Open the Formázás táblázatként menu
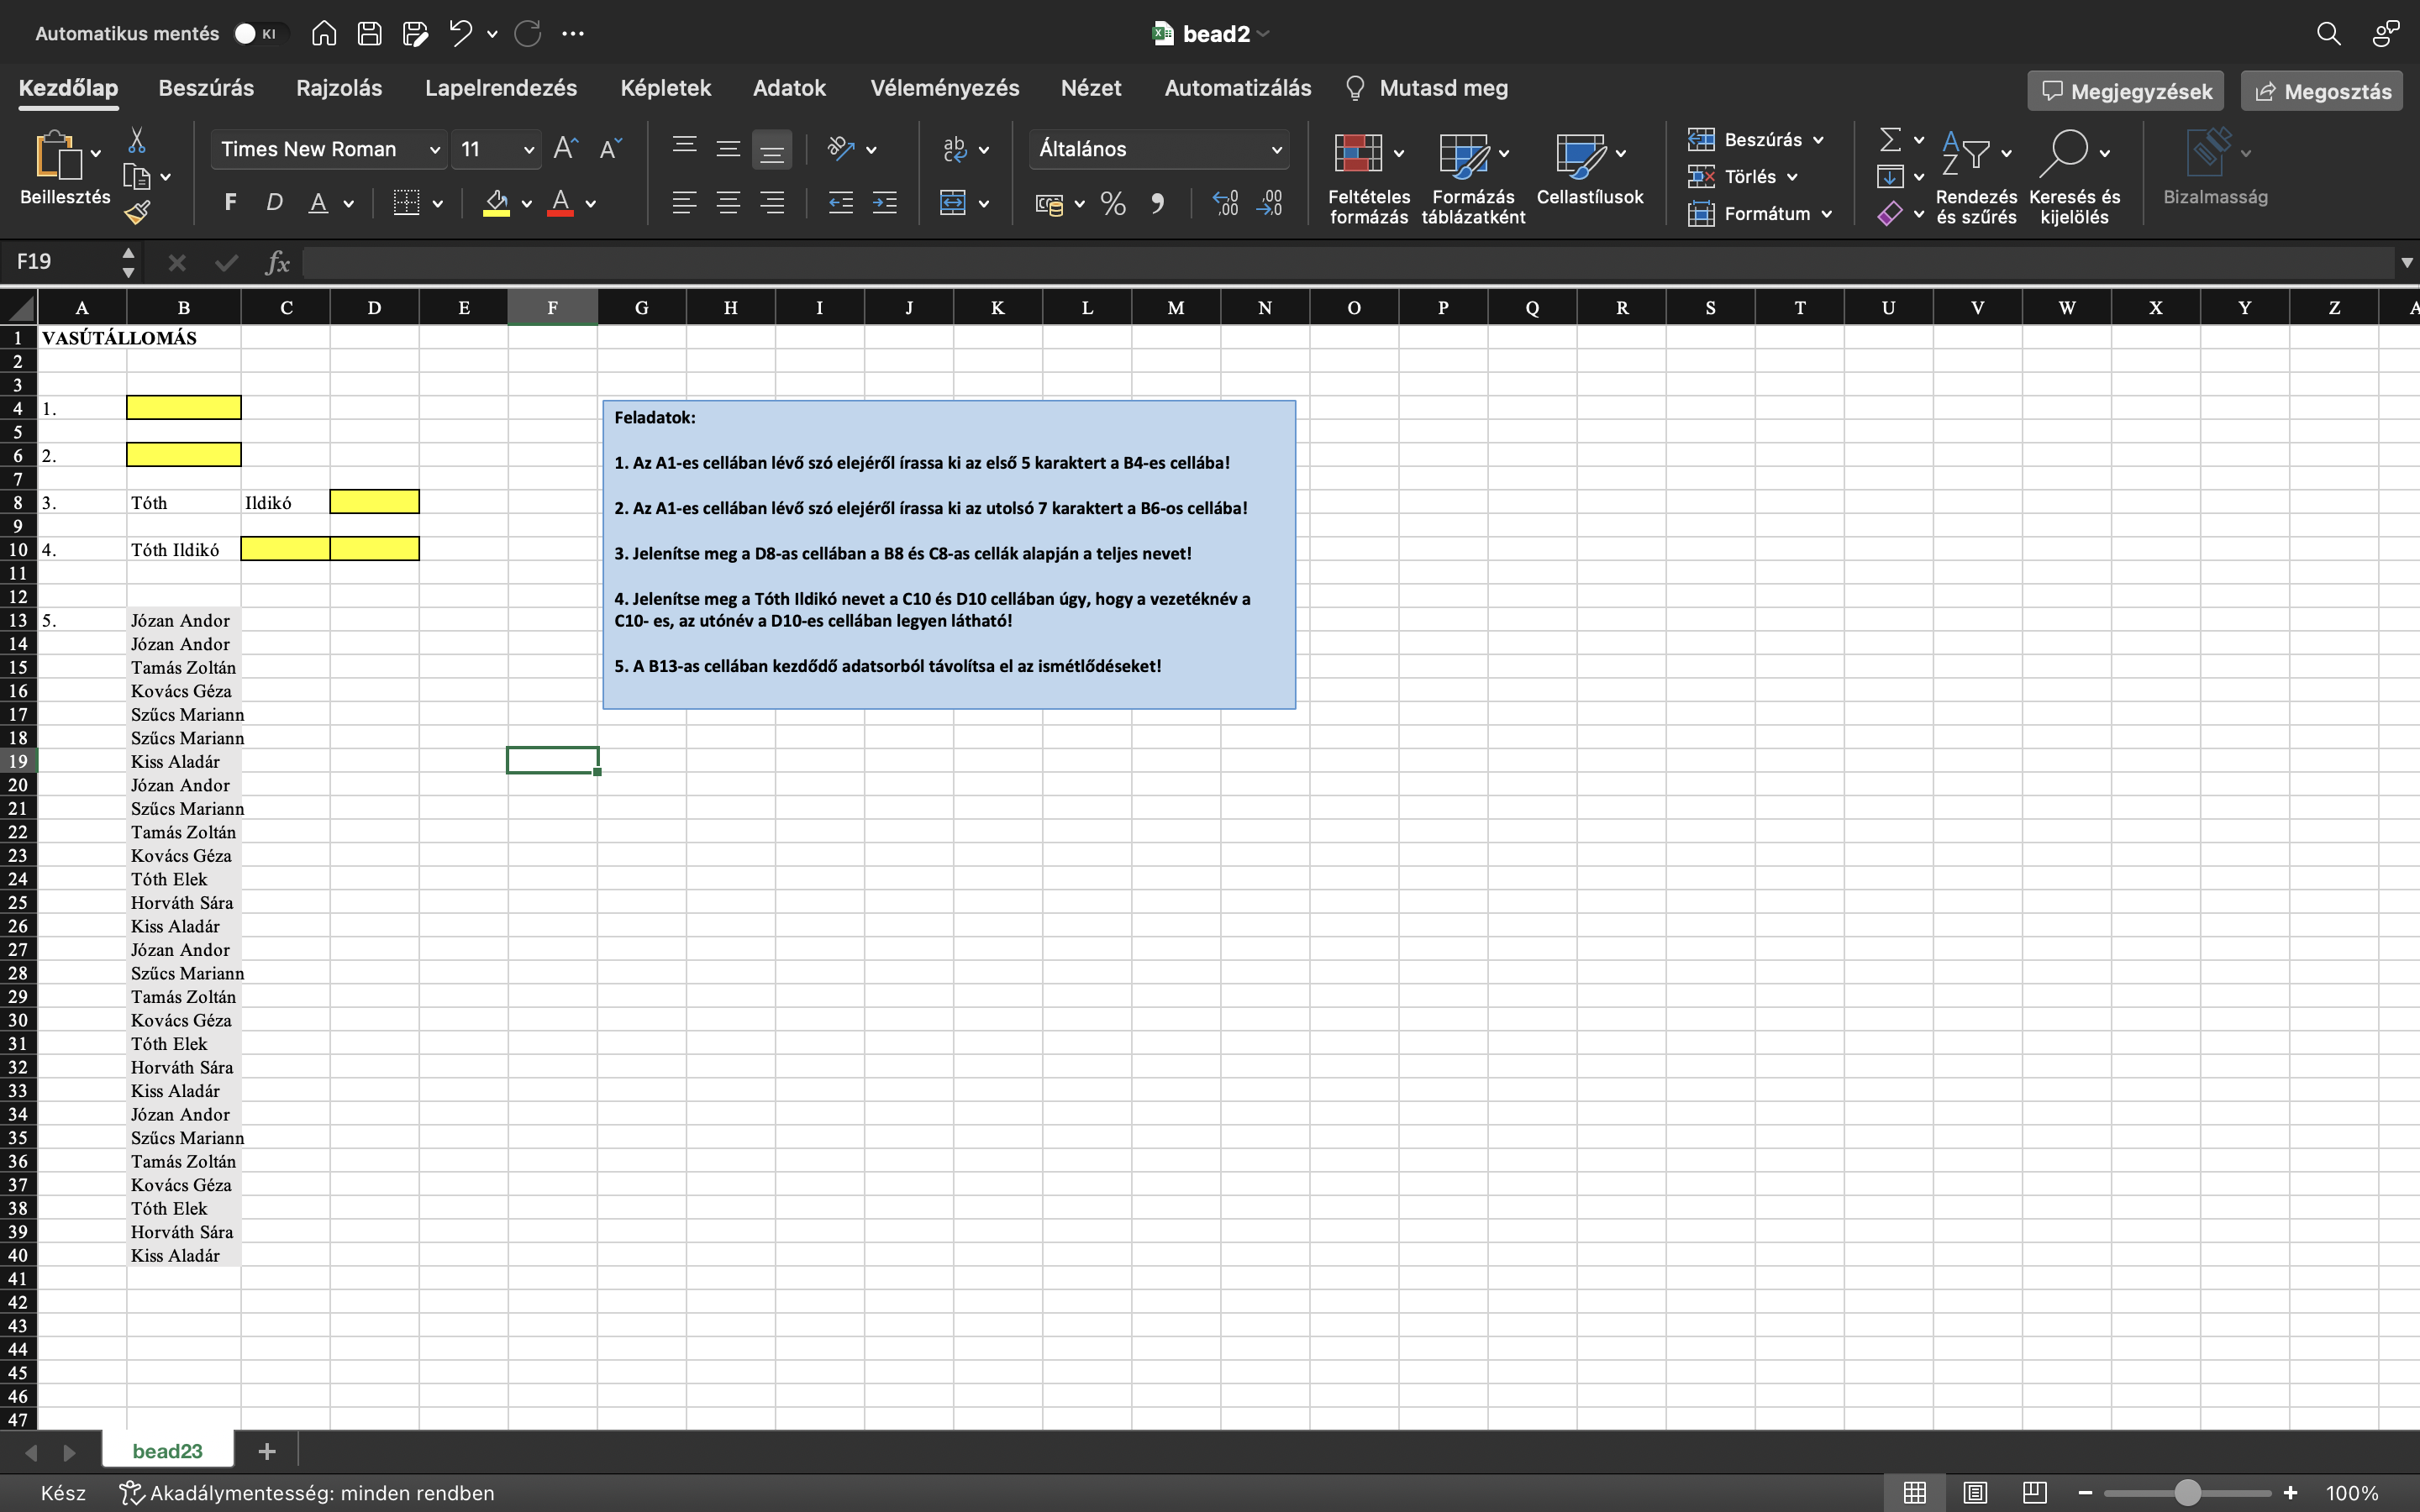This screenshot has width=2420, height=1512. click(x=1473, y=178)
